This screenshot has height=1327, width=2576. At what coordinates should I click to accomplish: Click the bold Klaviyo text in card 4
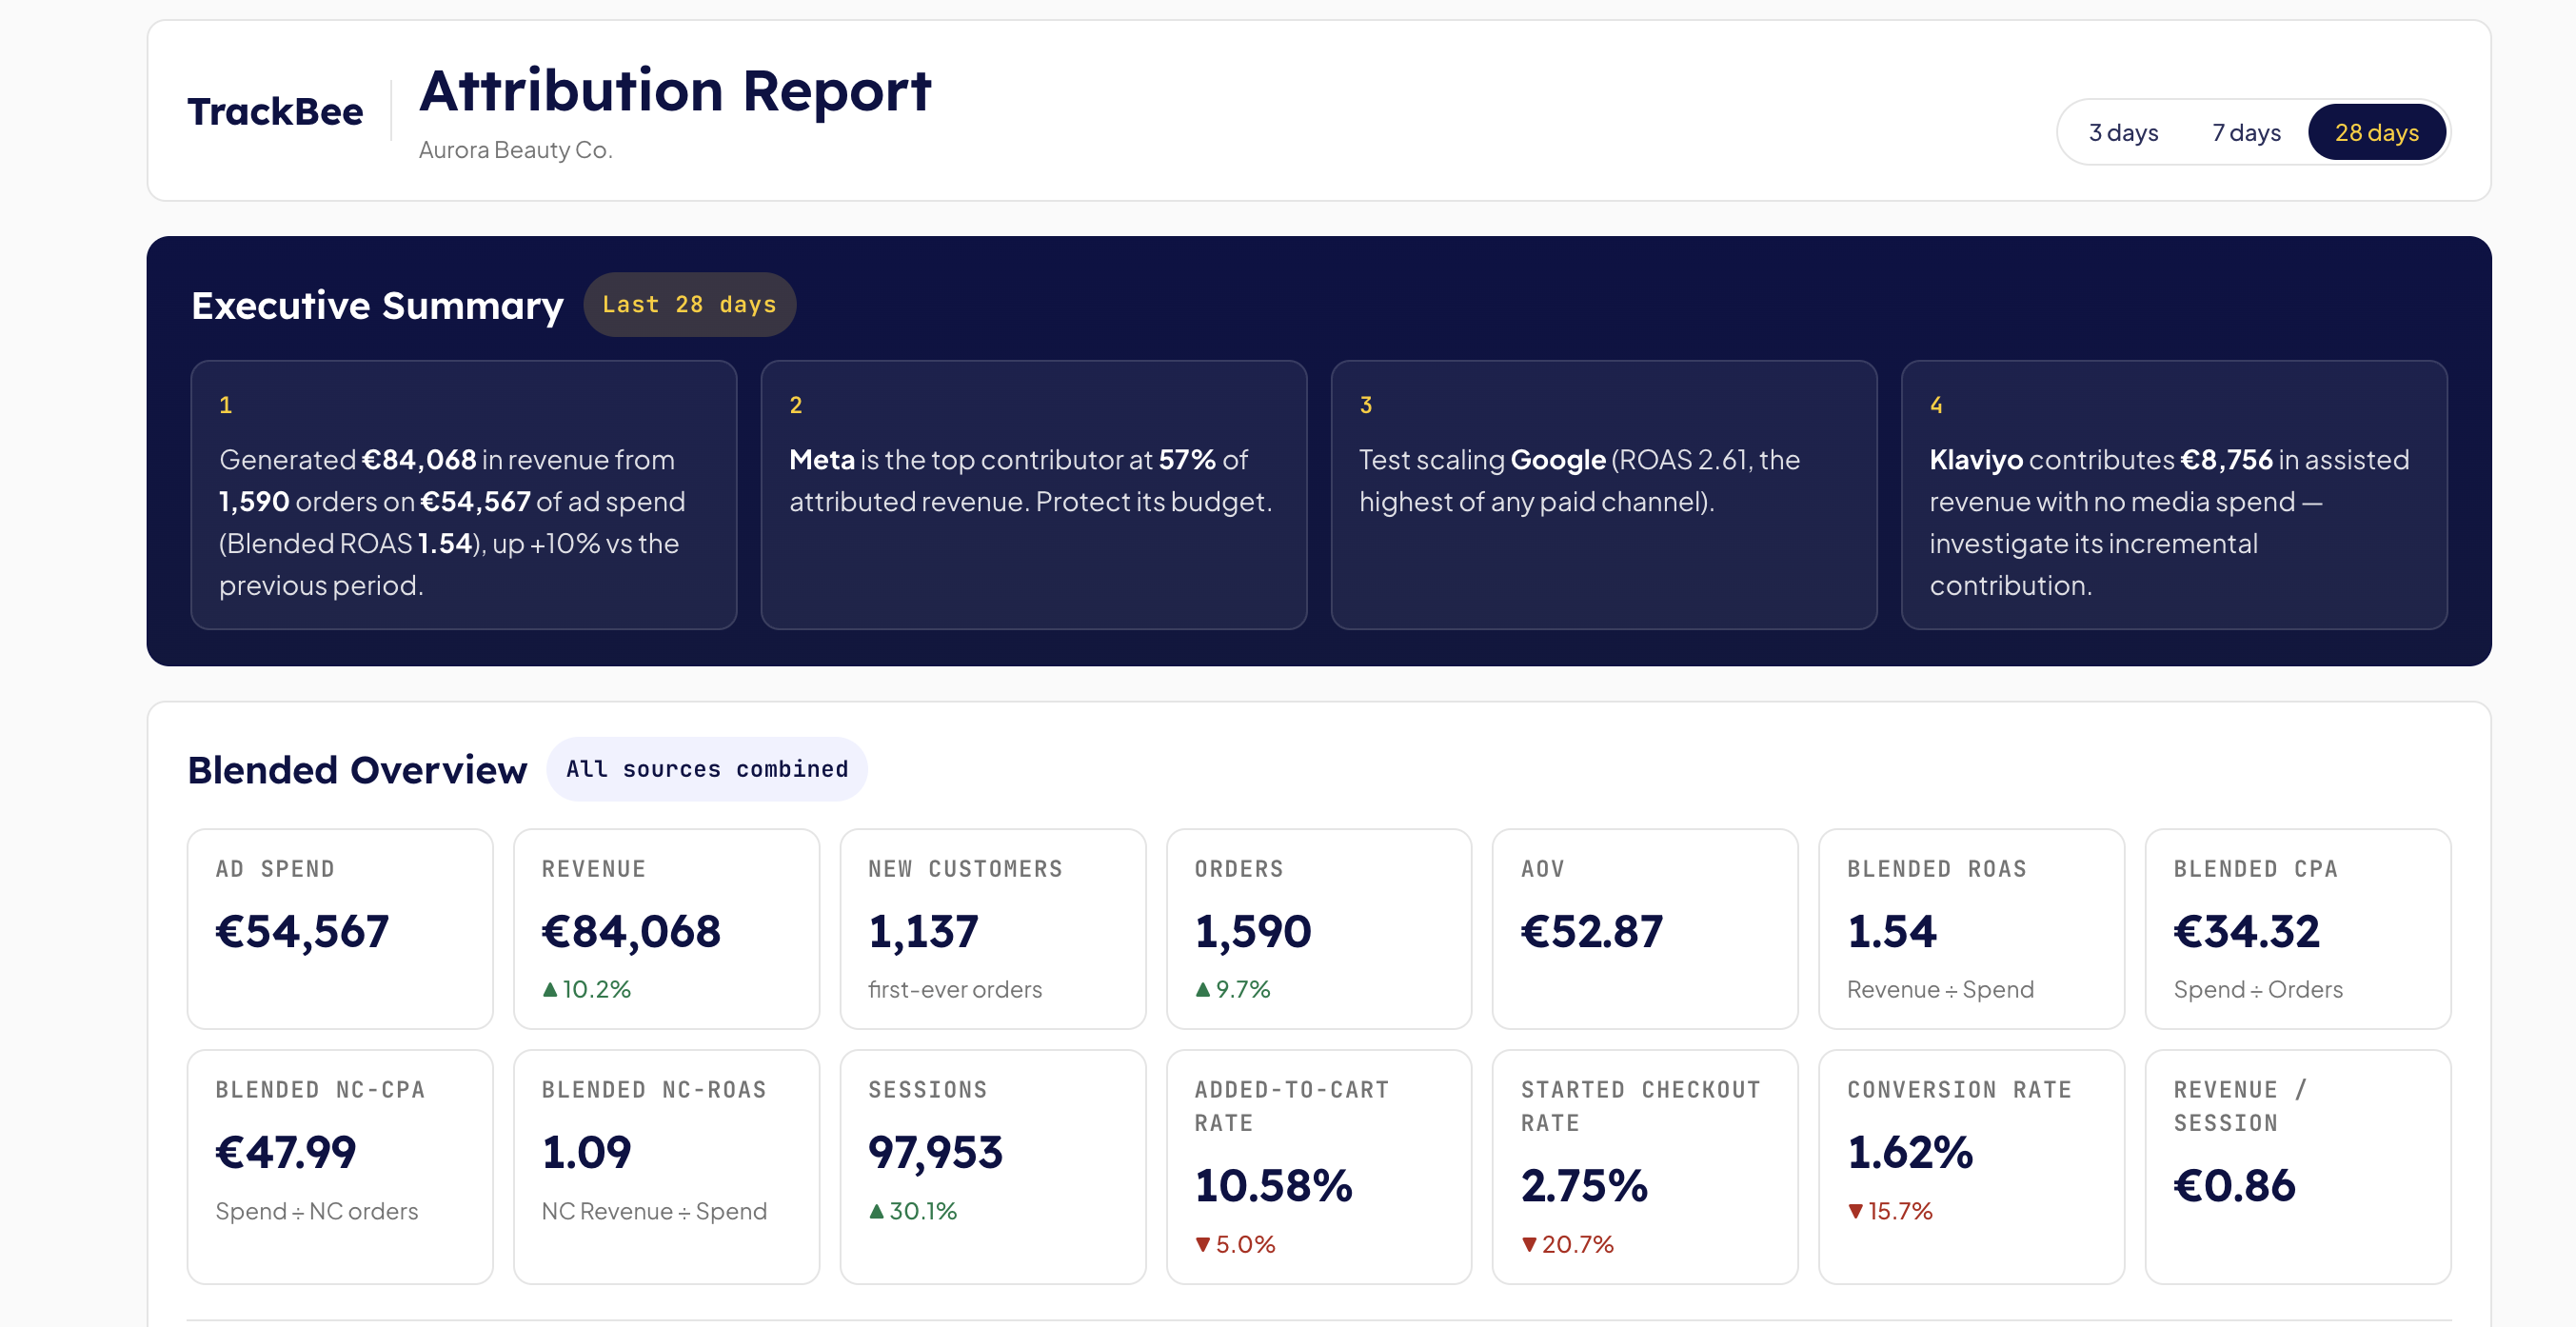(x=1976, y=459)
